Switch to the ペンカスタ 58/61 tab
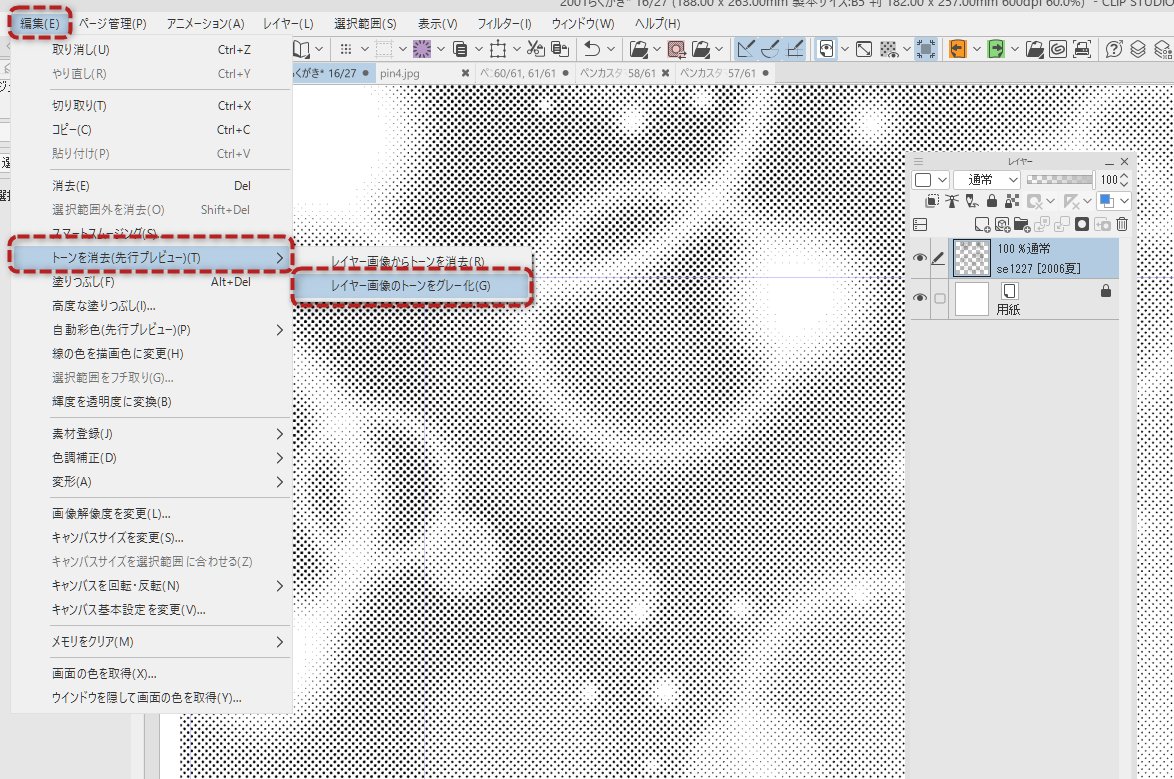This screenshot has height=779, width=1174. [x=618, y=73]
